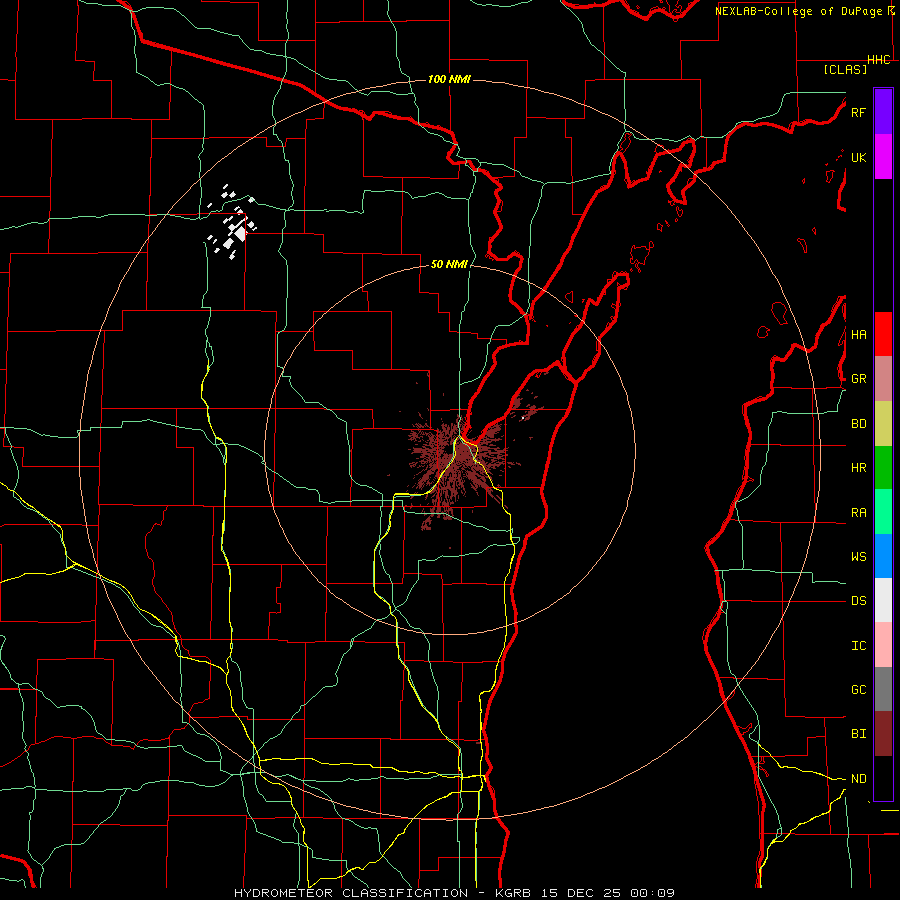Click the HA red legend swatch

click(883, 334)
